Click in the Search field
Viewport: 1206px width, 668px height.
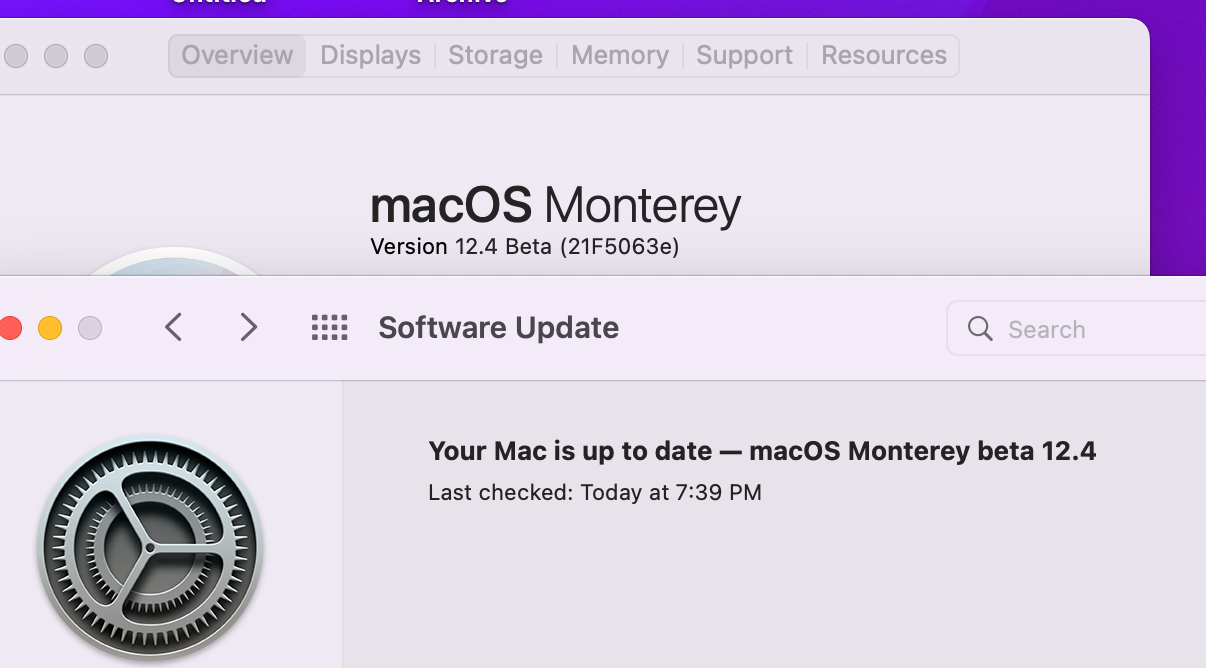tap(1090, 329)
